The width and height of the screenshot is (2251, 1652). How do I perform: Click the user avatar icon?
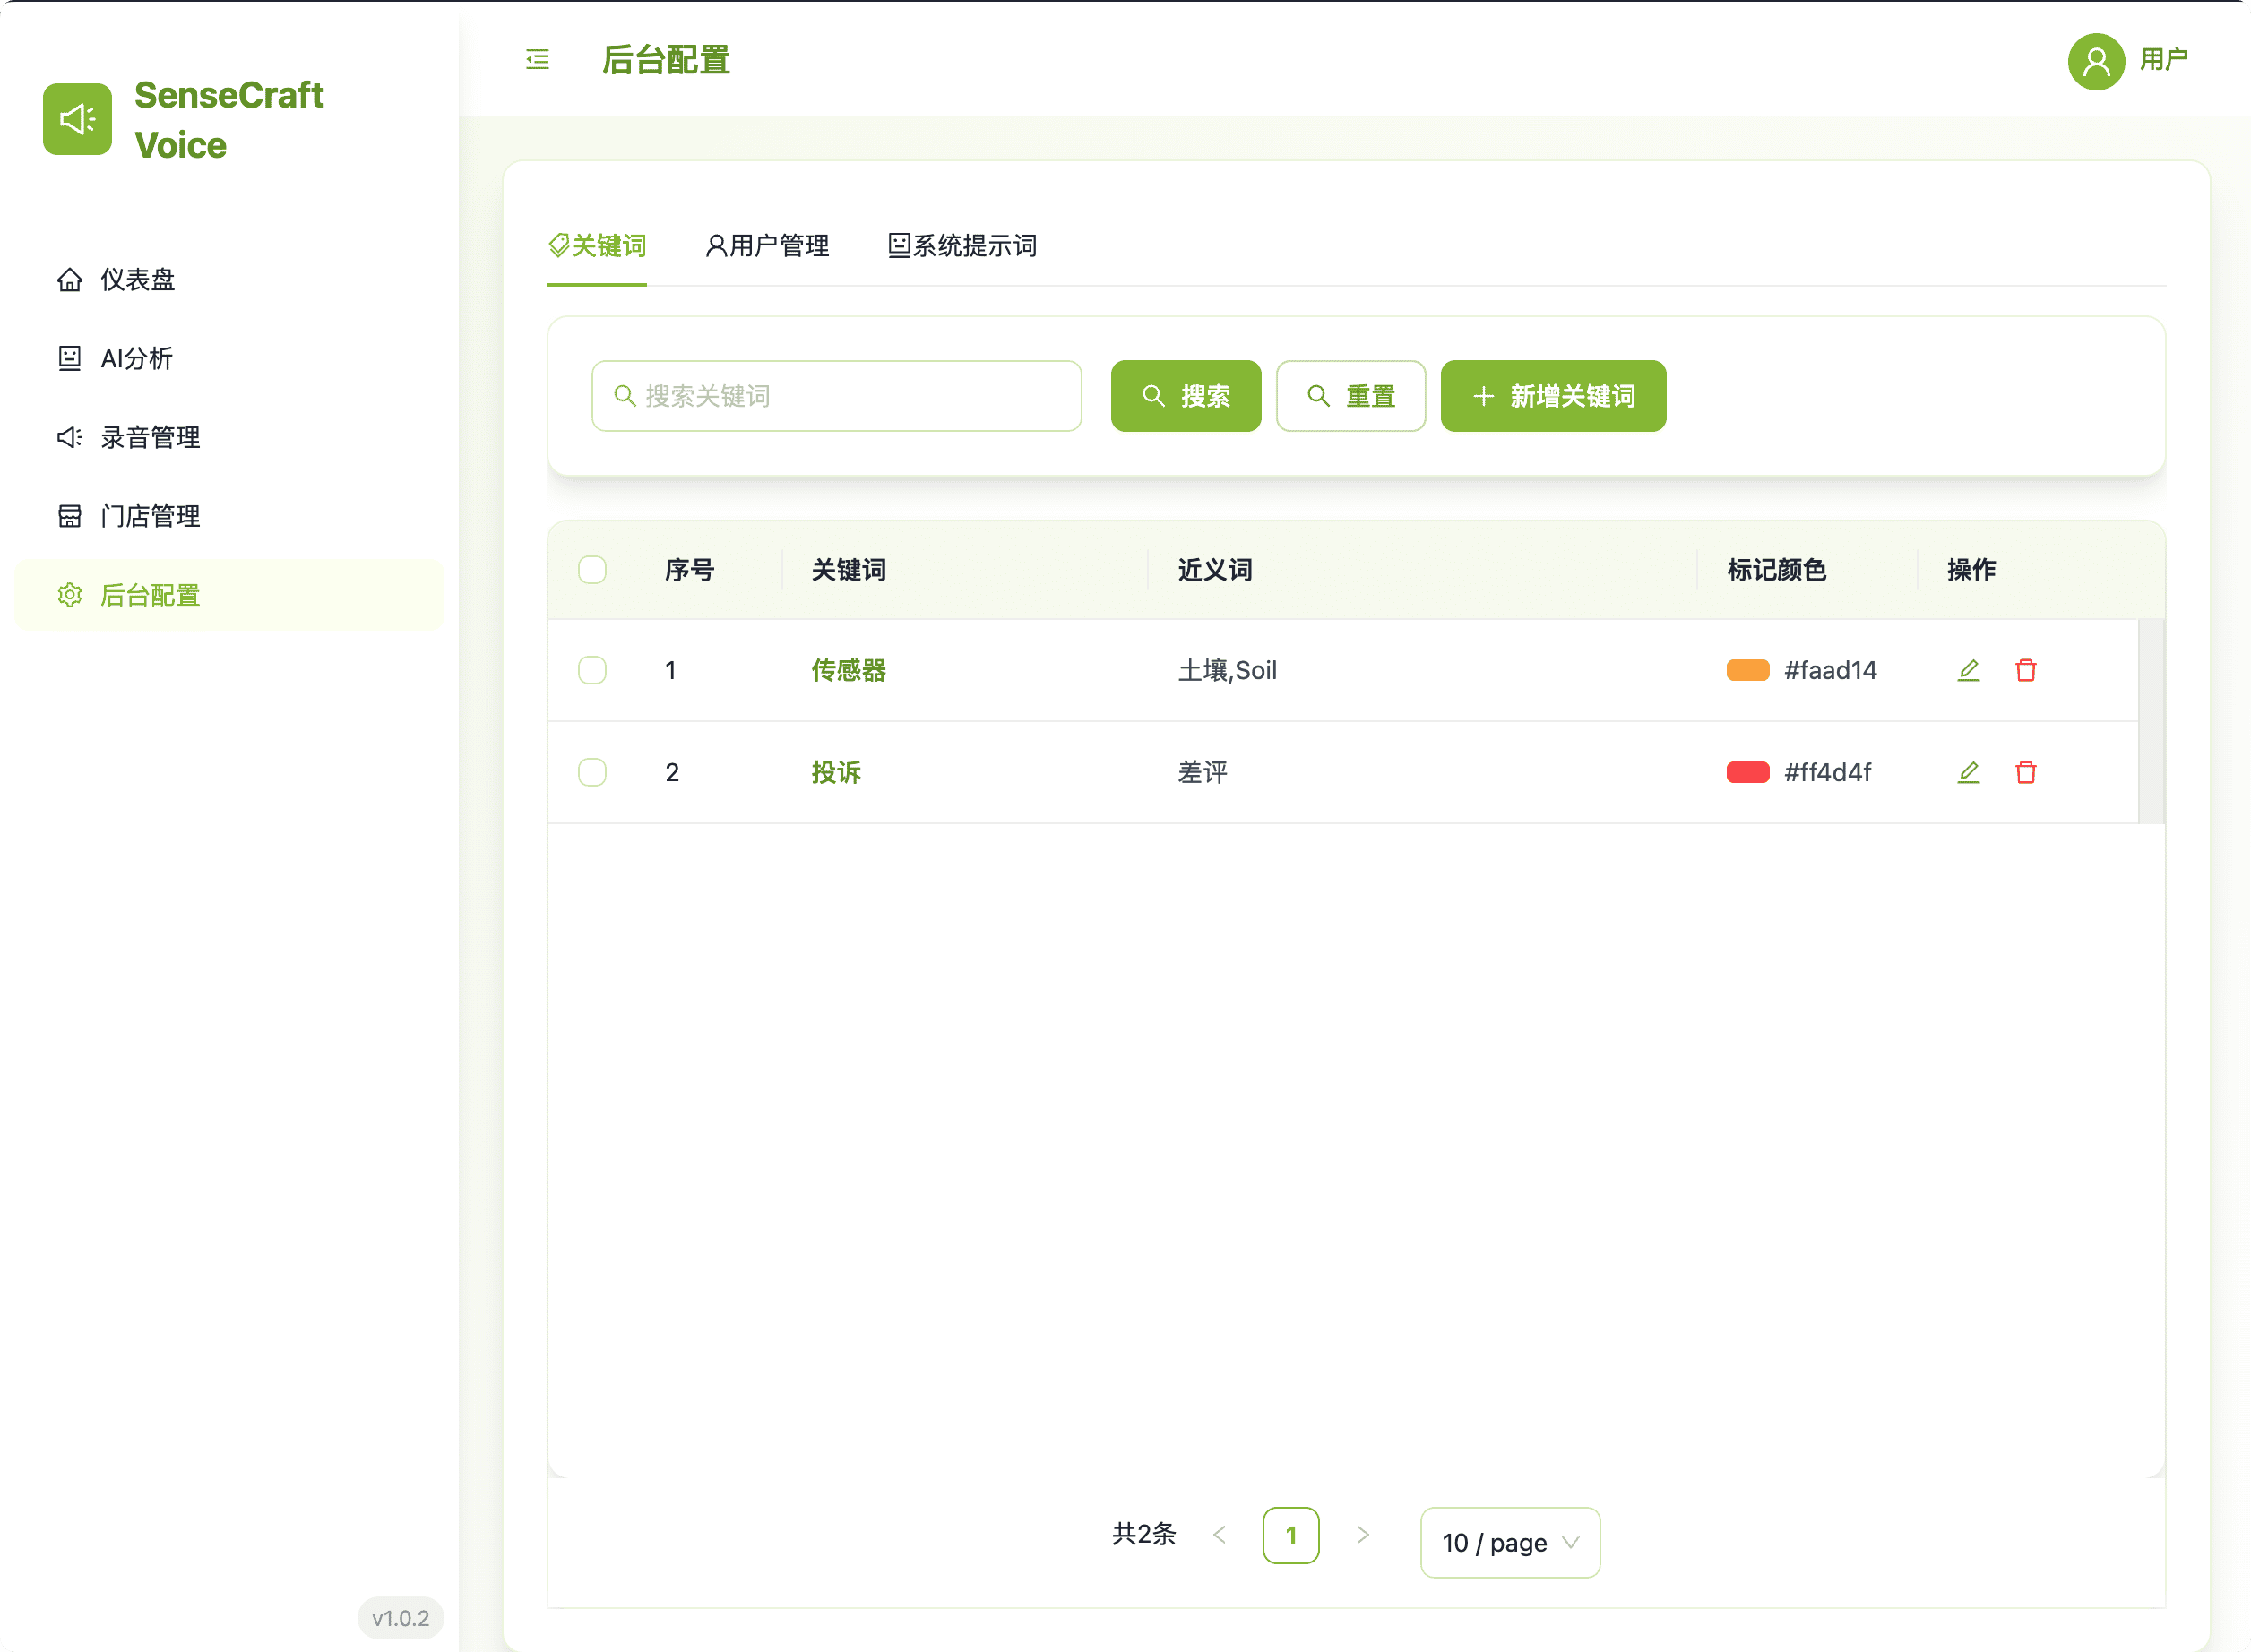pos(2096,61)
